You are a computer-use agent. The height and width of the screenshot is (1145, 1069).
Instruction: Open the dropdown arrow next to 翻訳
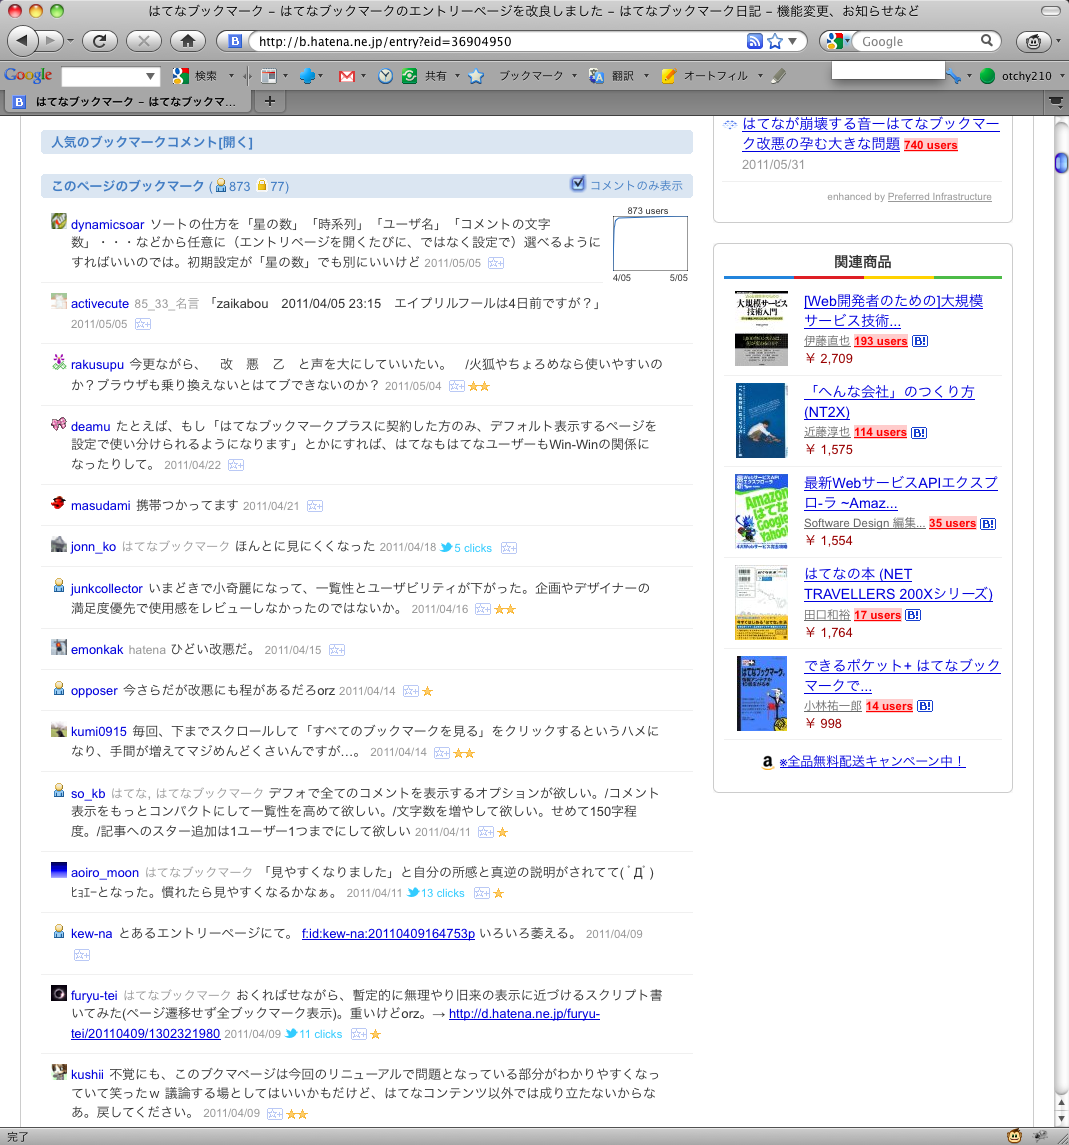pos(646,76)
